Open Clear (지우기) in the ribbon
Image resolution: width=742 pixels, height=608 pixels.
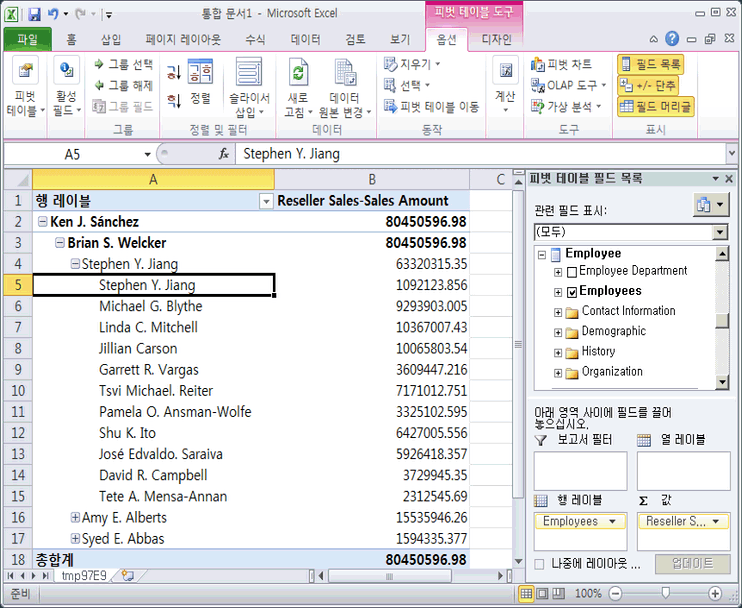coord(412,64)
